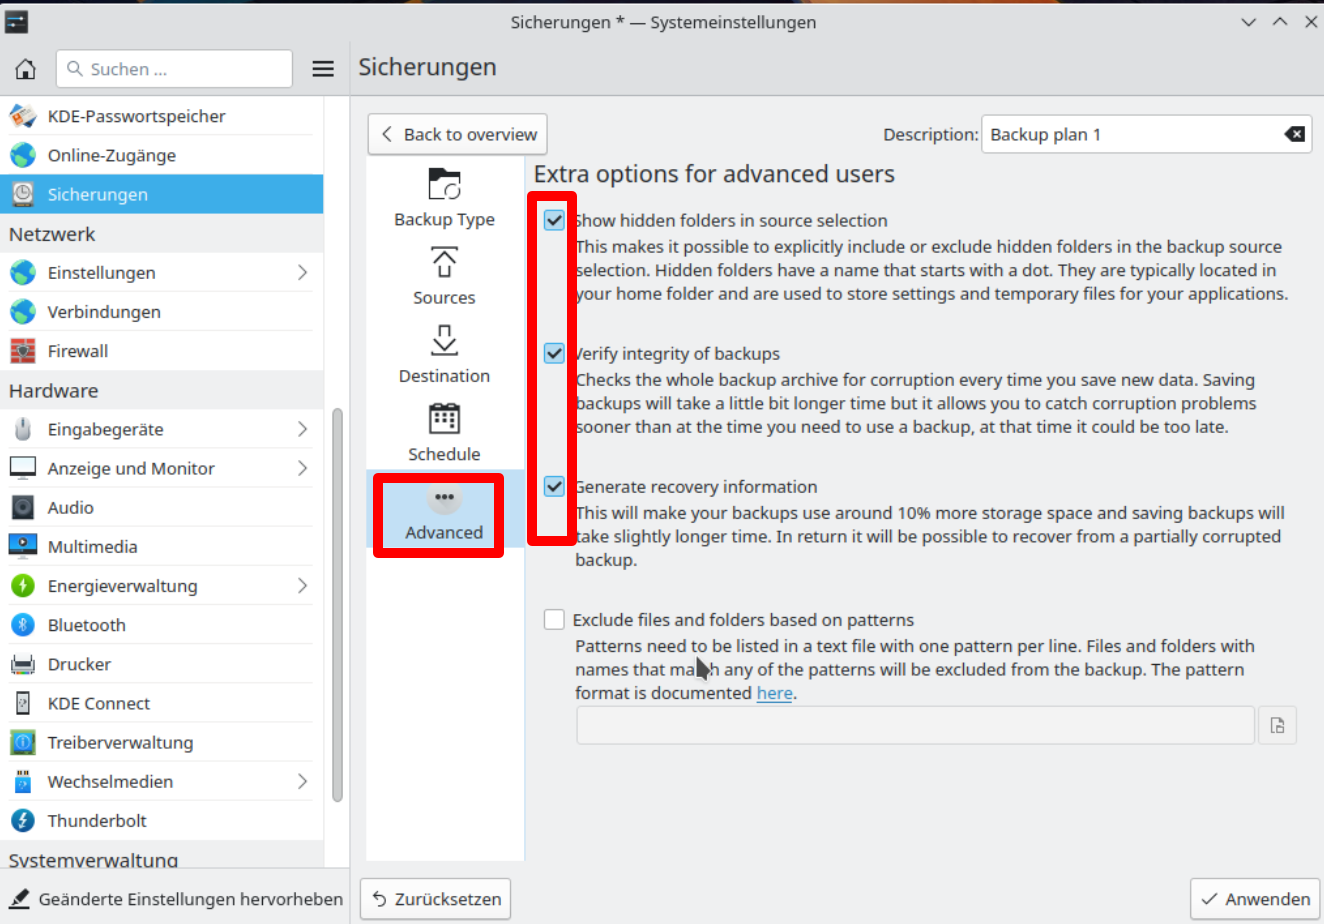
Task: Click the sidebar vertical scrollbar
Action: [337, 600]
